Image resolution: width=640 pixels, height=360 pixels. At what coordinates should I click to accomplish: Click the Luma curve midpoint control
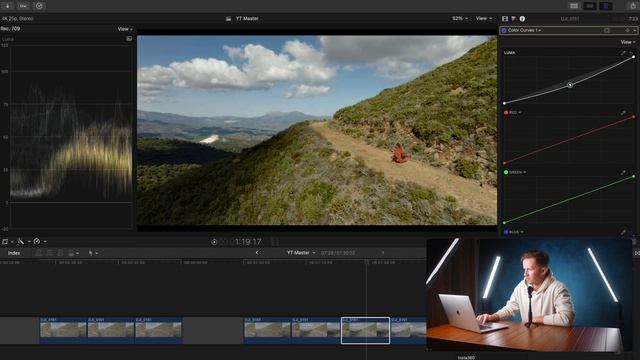[570, 85]
